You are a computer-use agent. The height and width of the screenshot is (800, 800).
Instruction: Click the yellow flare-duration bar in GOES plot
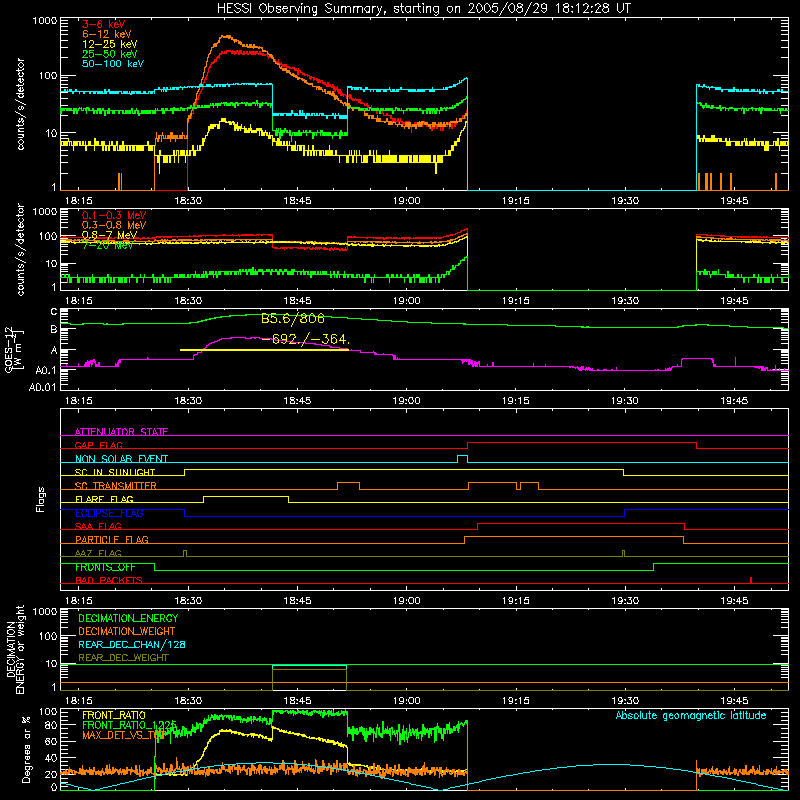[x=264, y=349]
